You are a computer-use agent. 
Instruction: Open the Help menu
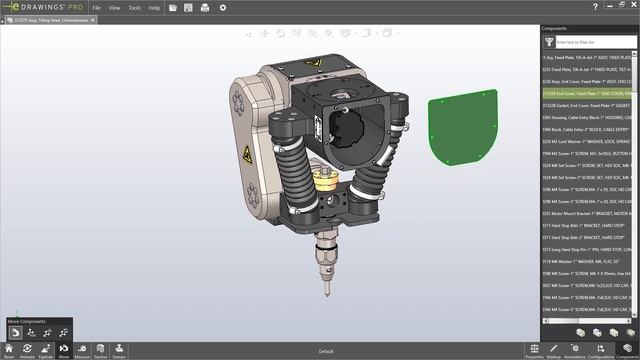pos(154,8)
